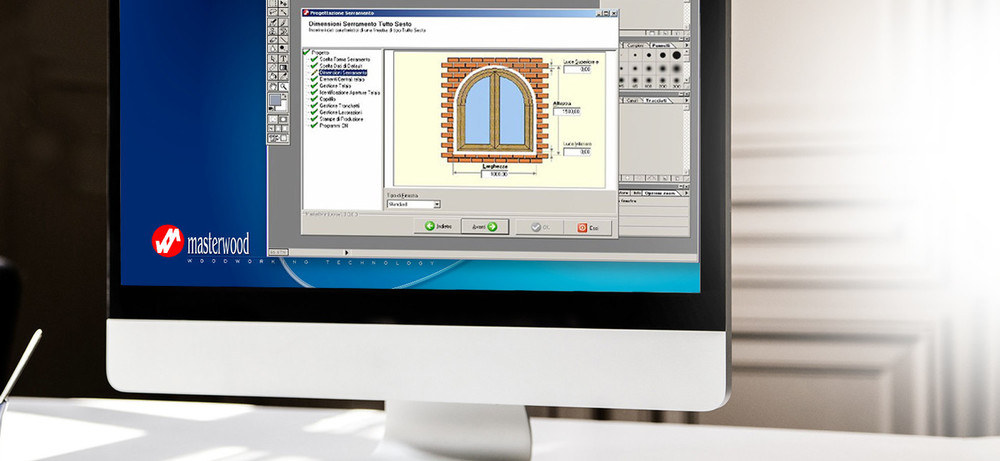1000x461 pixels.
Task: Switch to the Canali tab
Action: point(632,100)
